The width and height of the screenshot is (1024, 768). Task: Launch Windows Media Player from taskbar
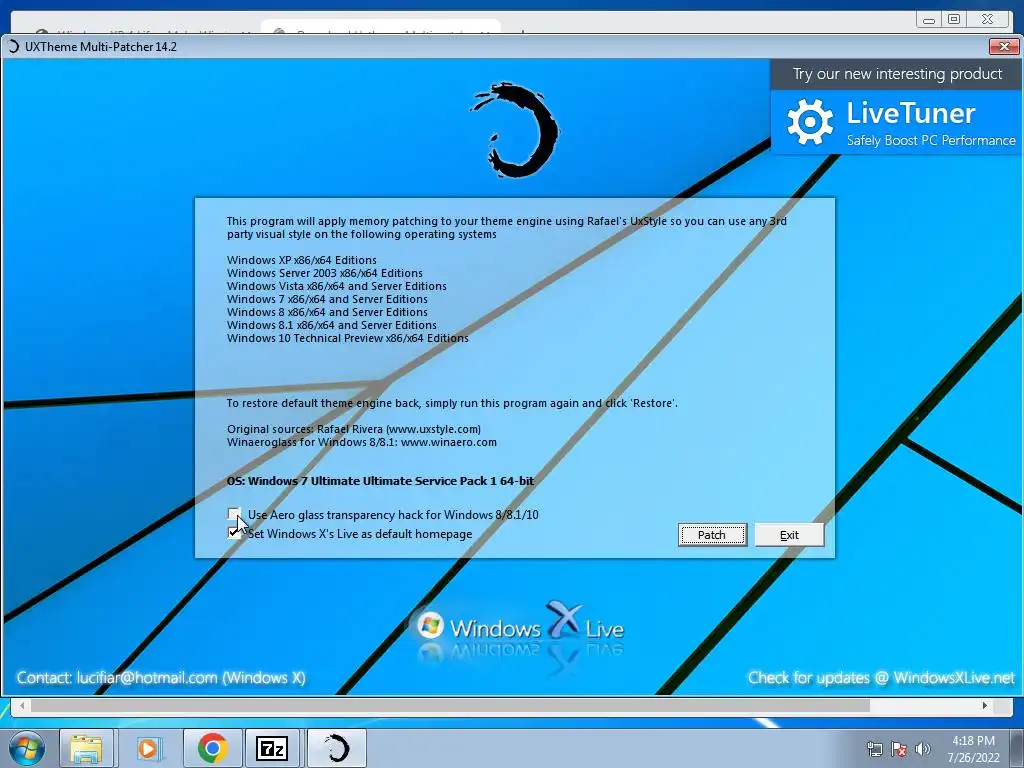coord(148,748)
